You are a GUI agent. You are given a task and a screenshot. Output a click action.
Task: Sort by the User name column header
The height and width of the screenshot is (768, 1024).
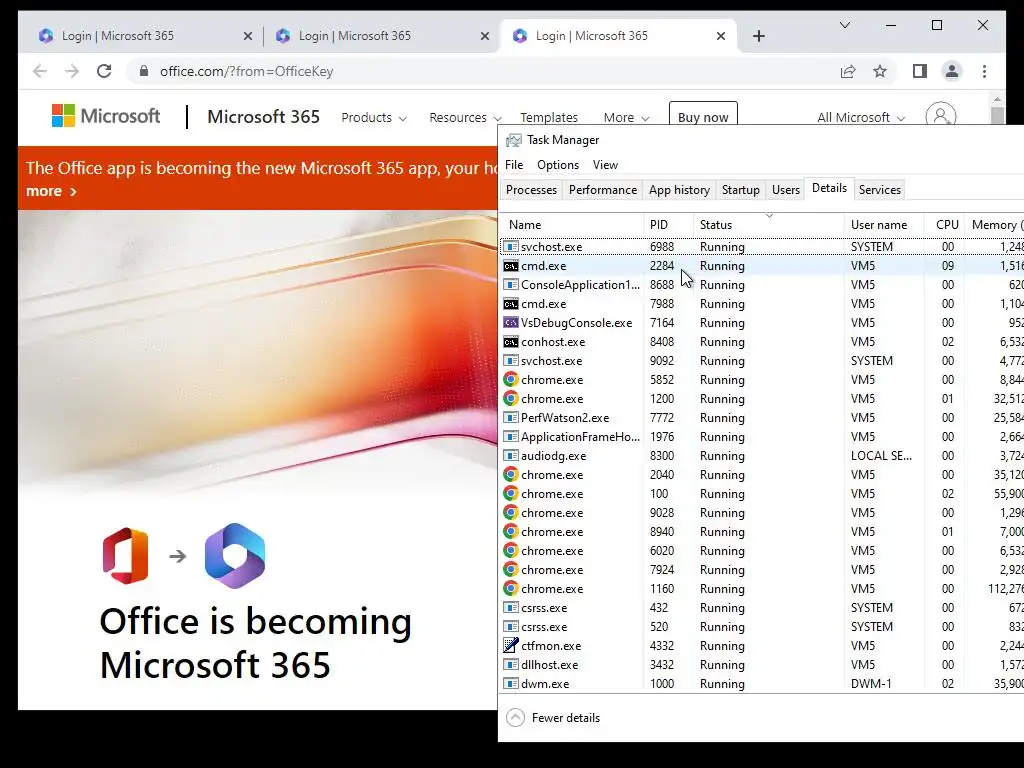[x=884, y=225]
